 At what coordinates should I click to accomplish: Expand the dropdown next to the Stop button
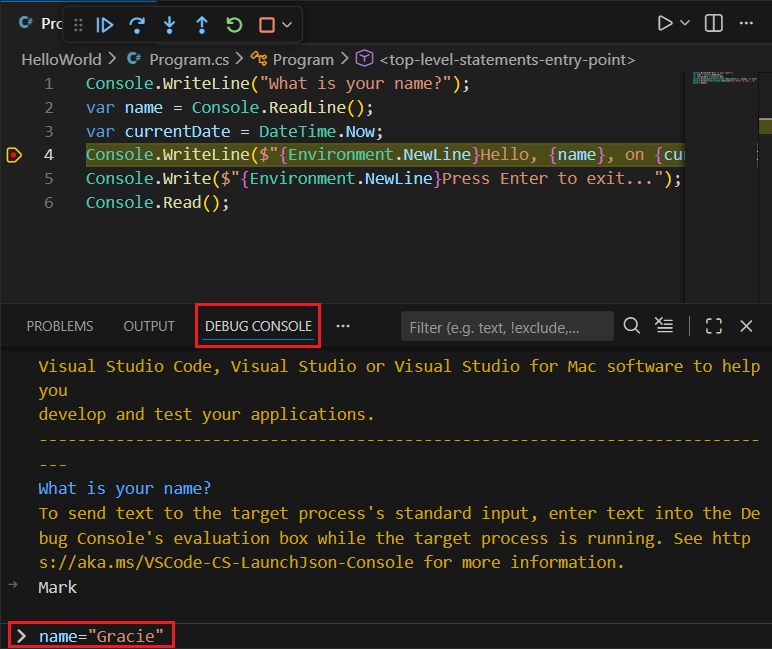pyautogui.click(x=288, y=25)
